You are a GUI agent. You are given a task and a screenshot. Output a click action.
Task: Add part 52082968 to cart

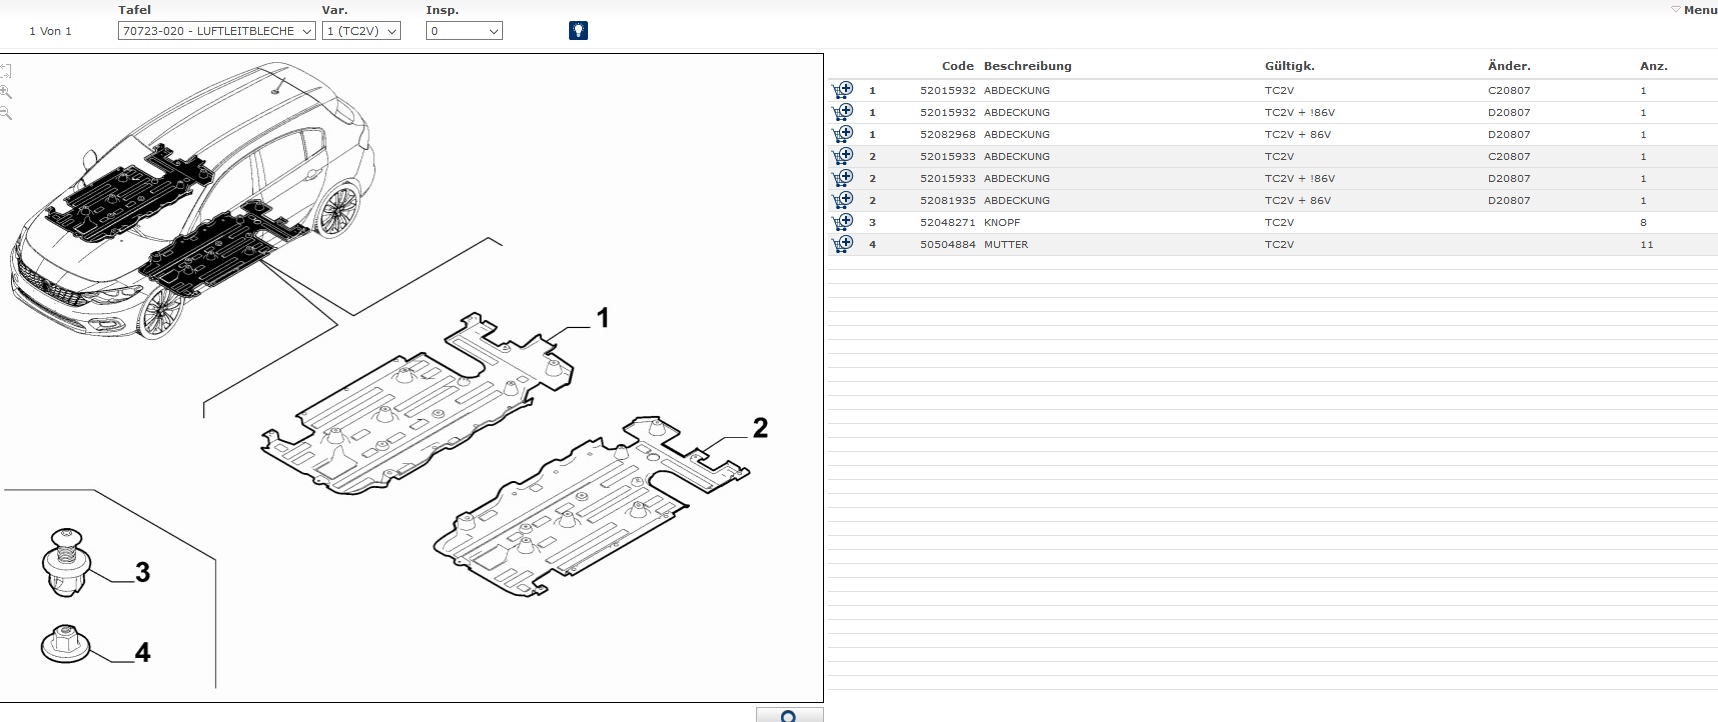click(842, 134)
